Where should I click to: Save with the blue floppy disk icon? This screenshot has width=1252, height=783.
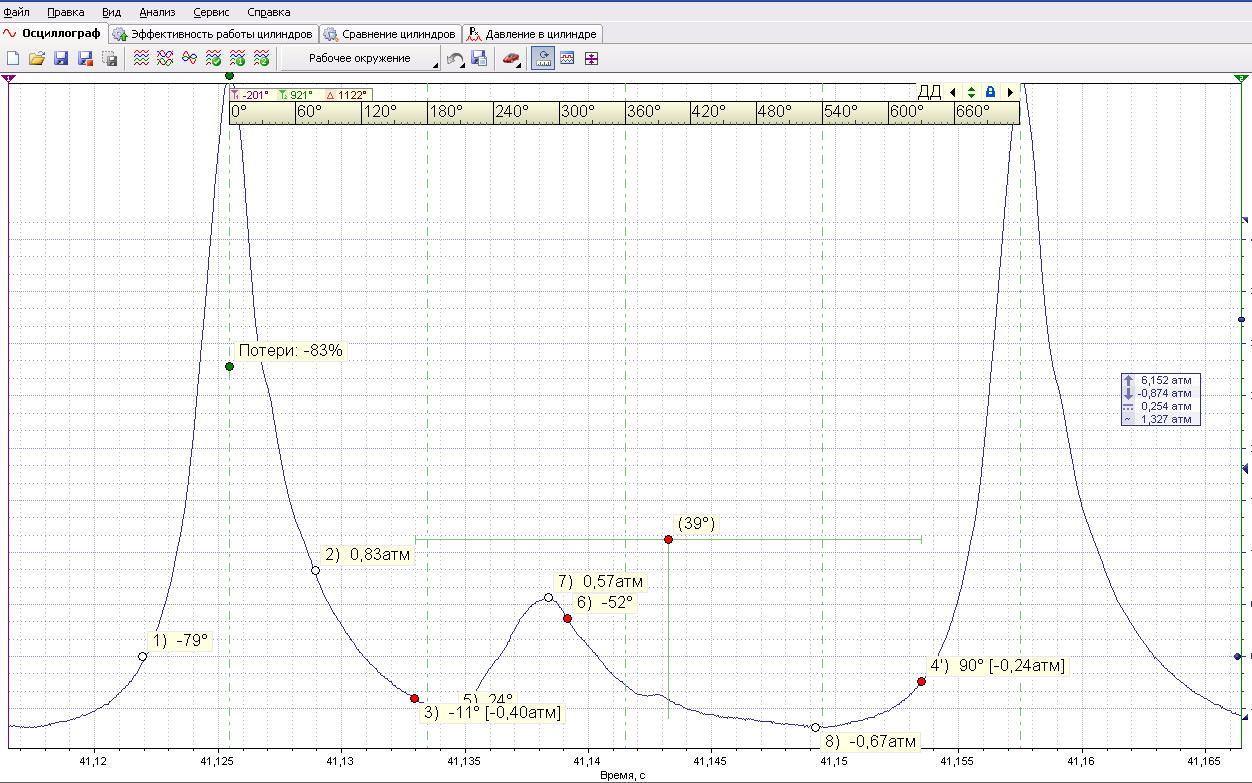tap(61, 59)
